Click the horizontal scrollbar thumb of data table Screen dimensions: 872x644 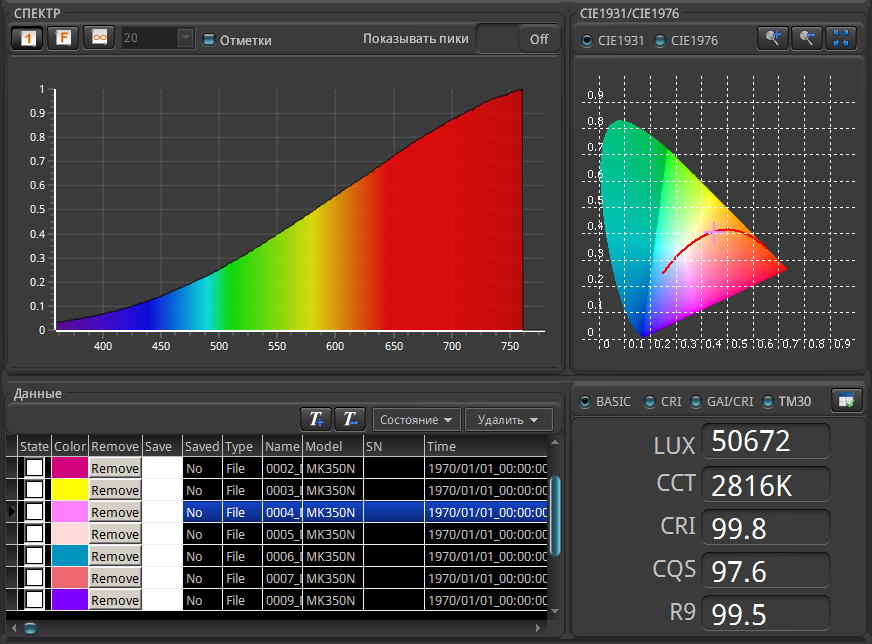pos(31,628)
